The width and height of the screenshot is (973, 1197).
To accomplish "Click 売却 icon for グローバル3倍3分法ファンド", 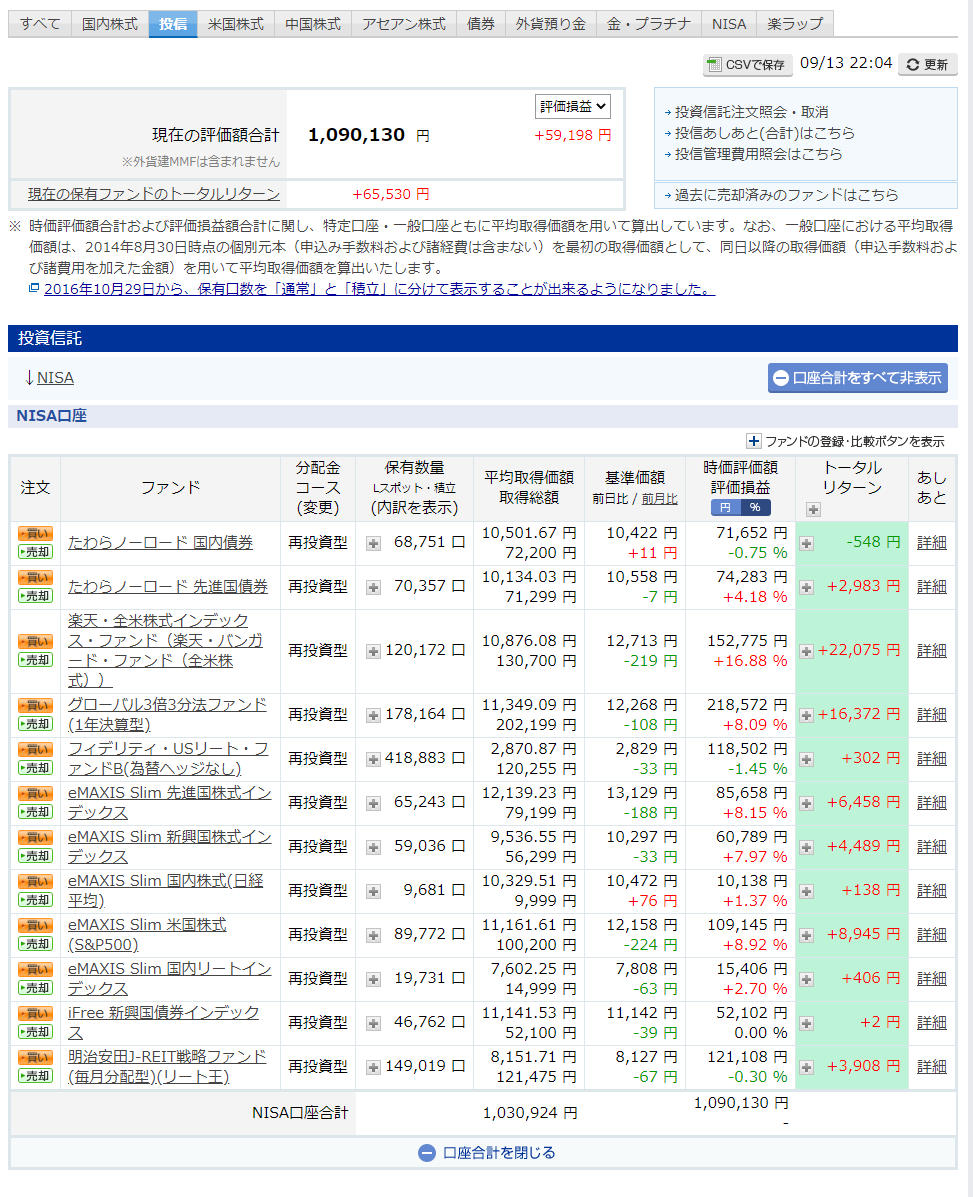I will tap(35, 724).
